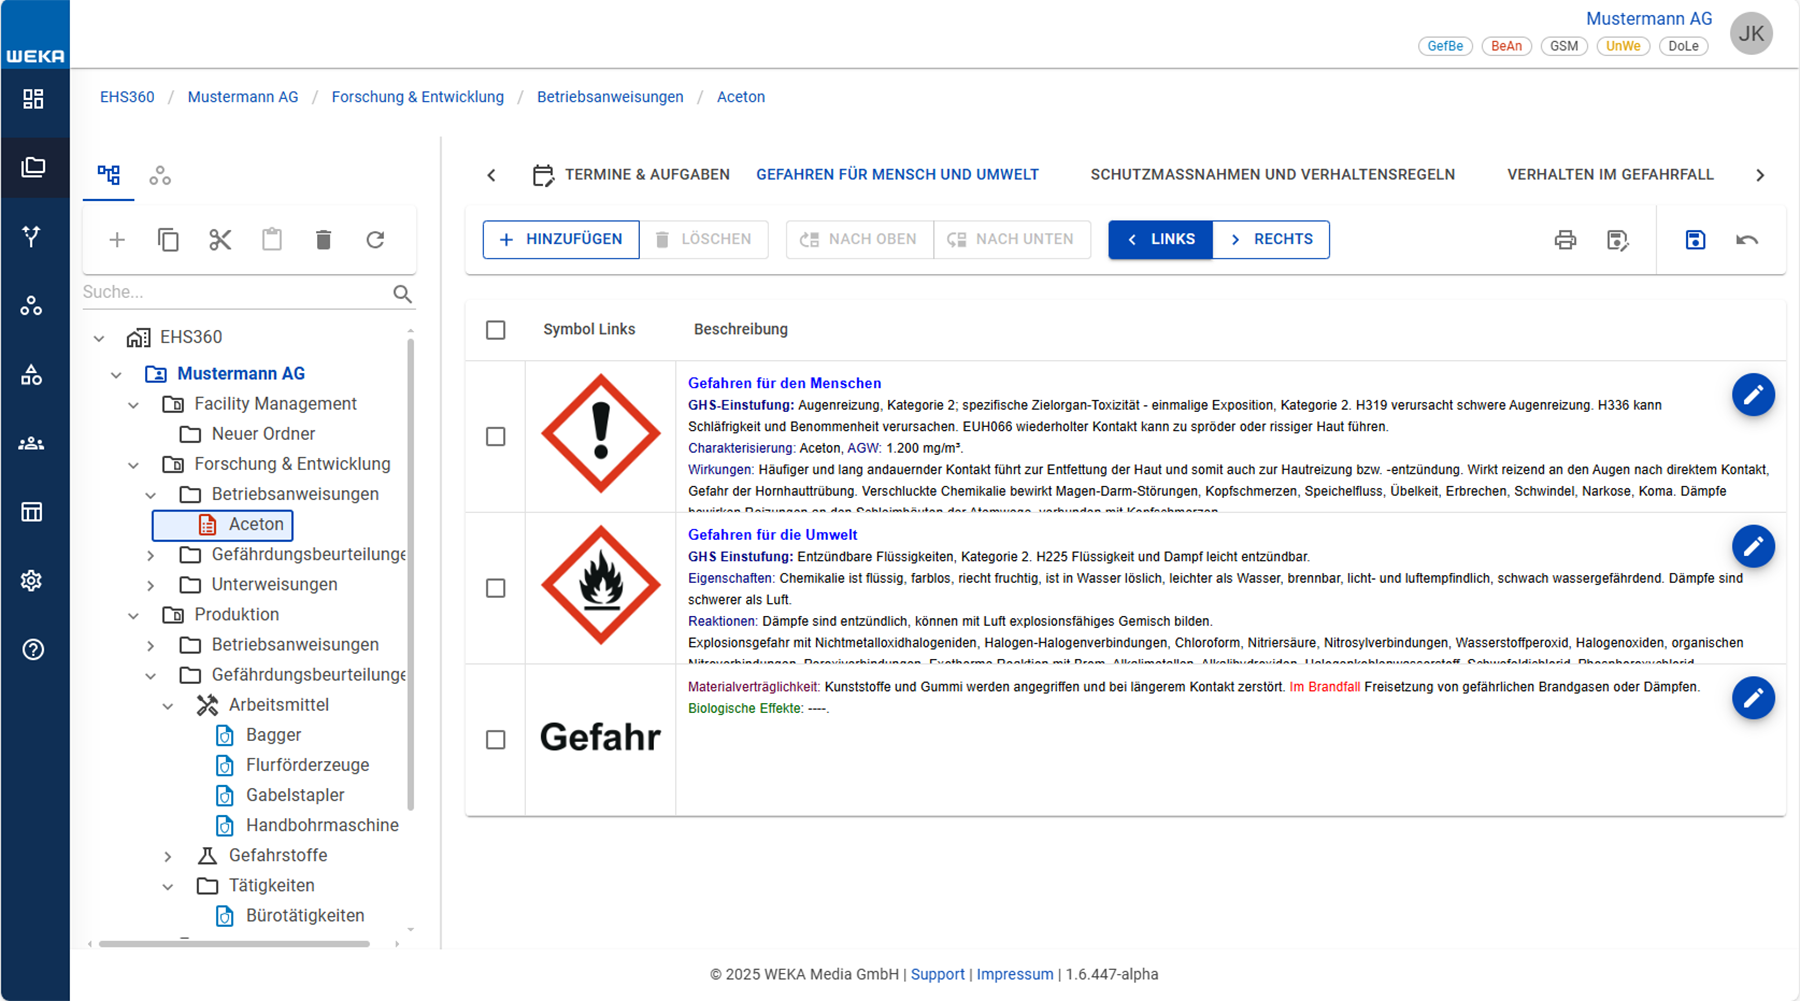The width and height of the screenshot is (1800, 1001).
Task: Edit the Gefahren für die Umwelt row
Action: point(1753,547)
